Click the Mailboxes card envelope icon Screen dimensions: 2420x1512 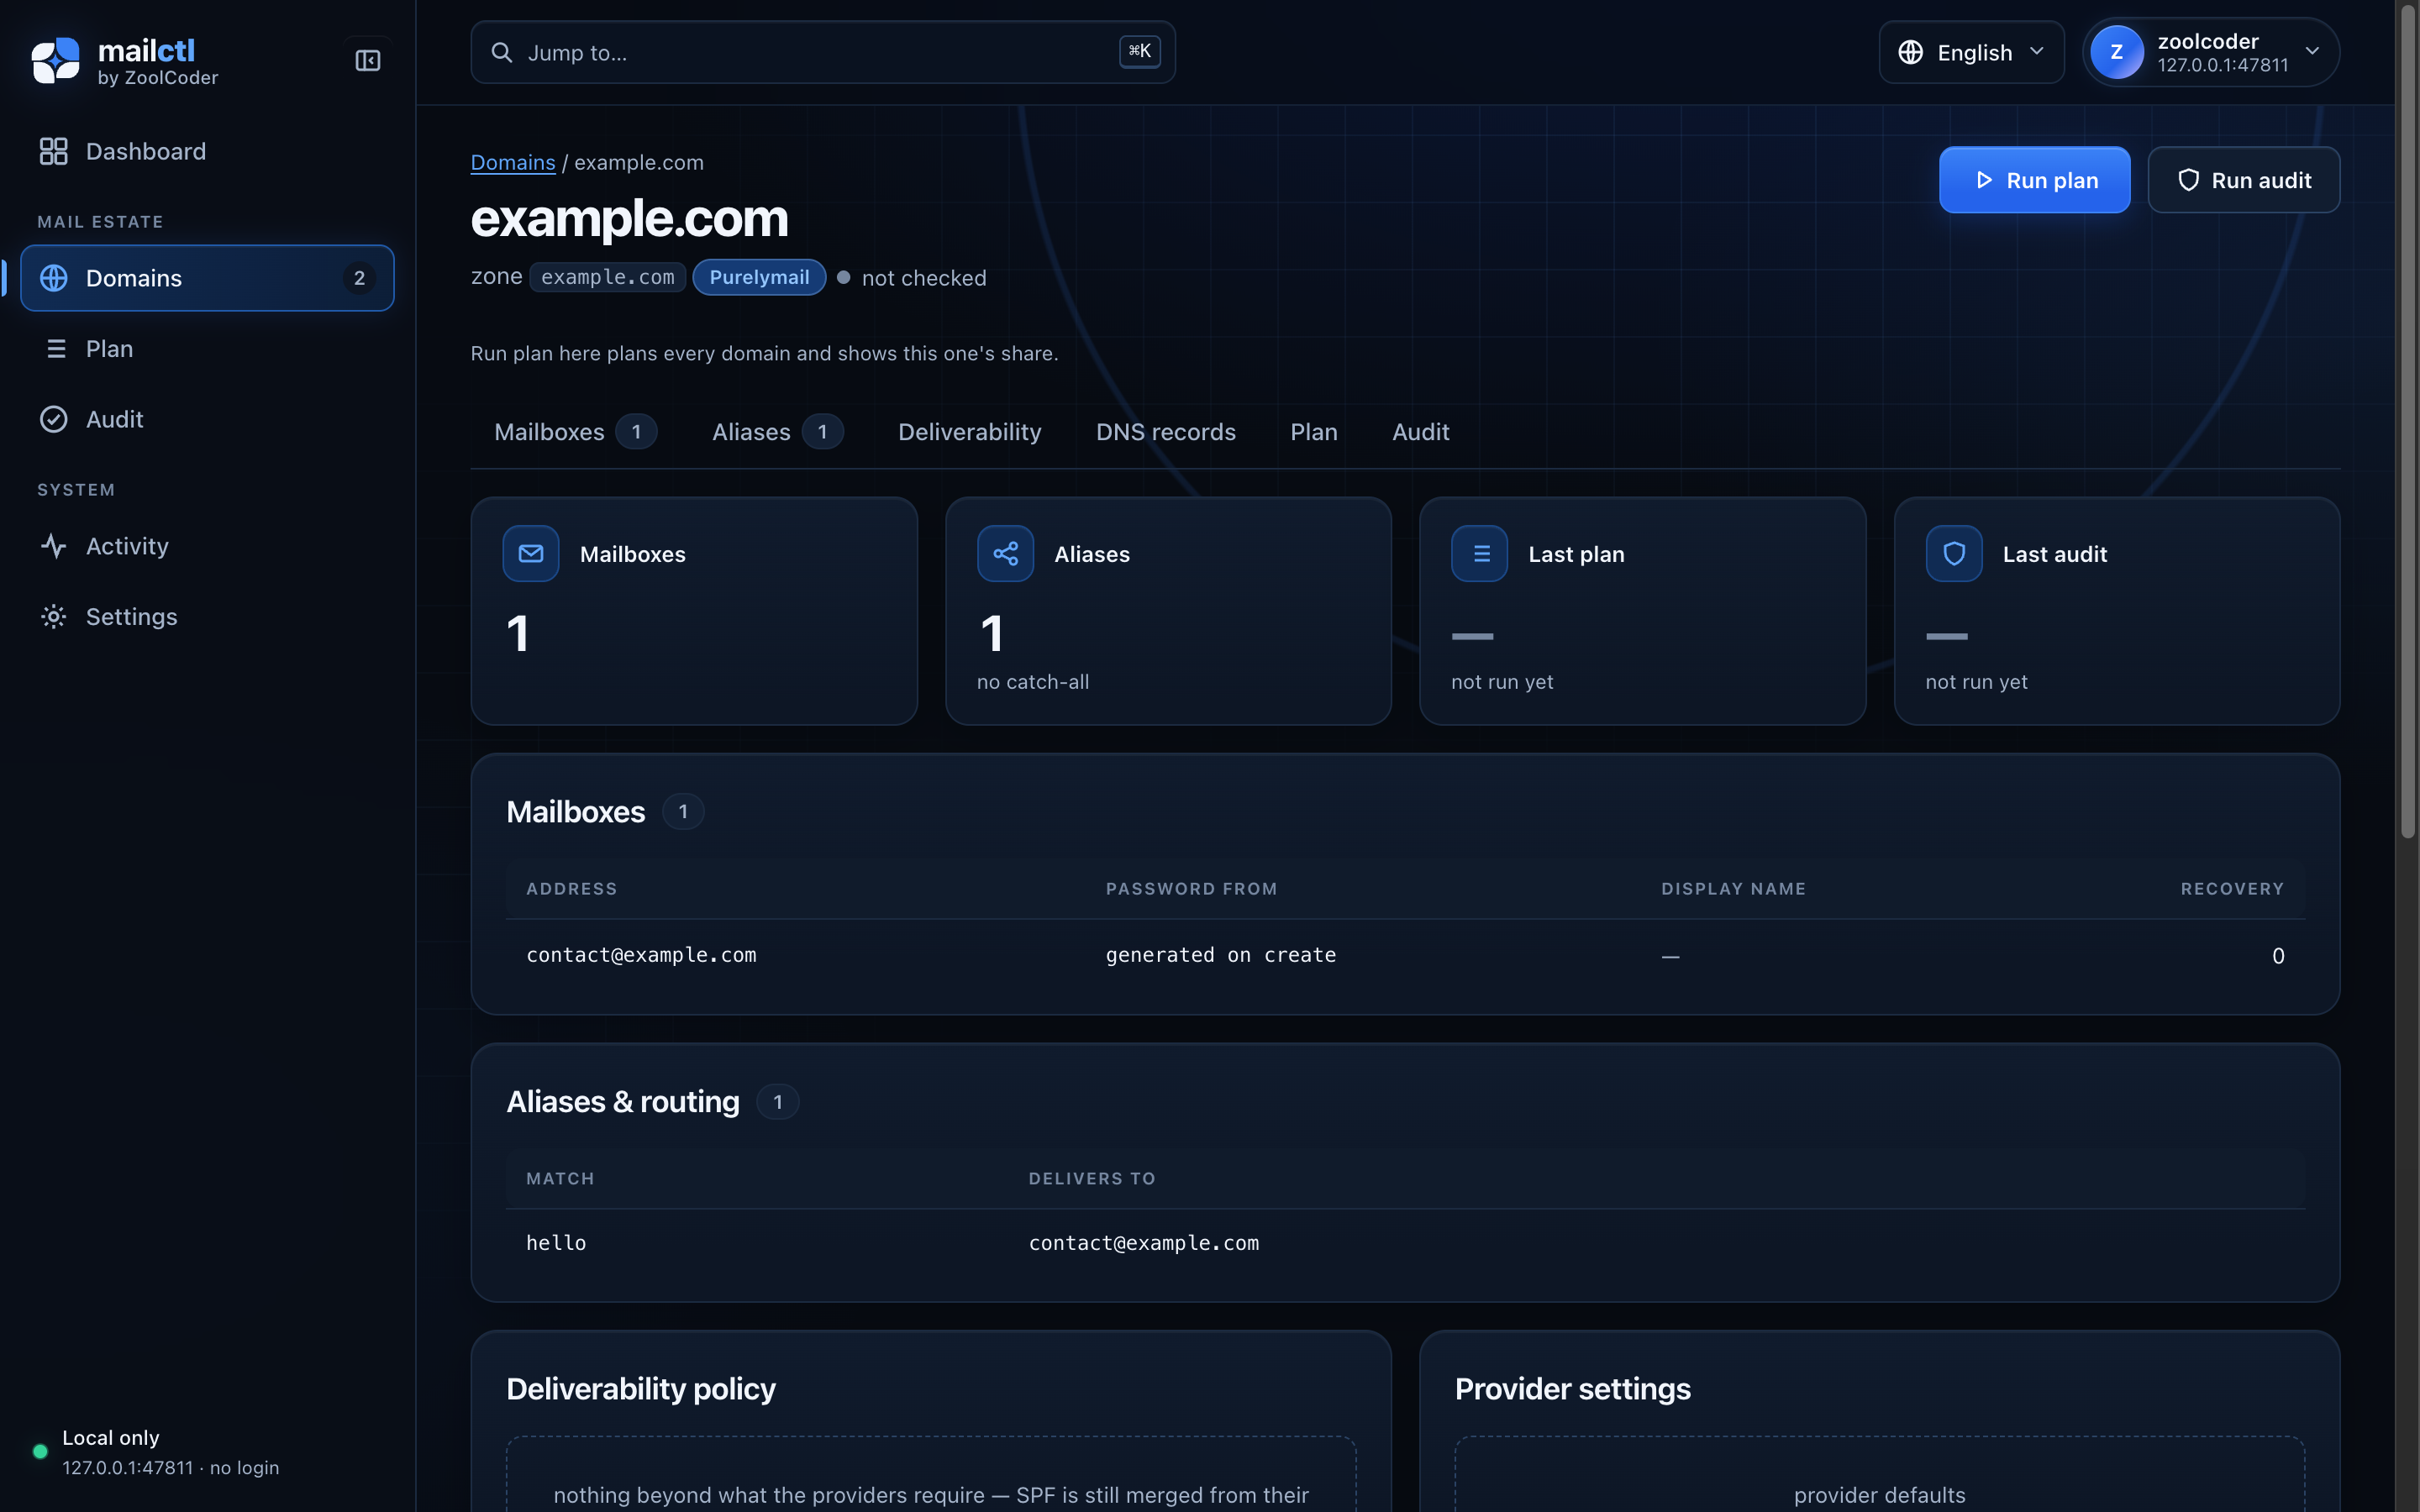pyautogui.click(x=531, y=553)
